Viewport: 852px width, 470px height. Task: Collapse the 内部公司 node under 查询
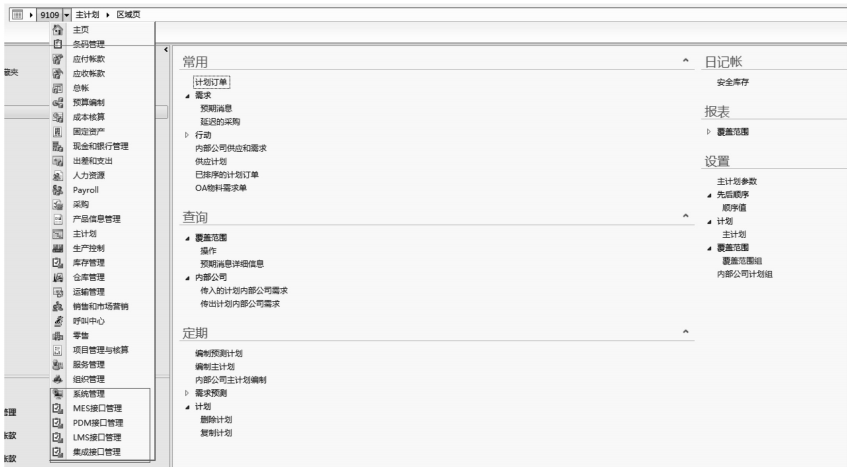coord(187,278)
